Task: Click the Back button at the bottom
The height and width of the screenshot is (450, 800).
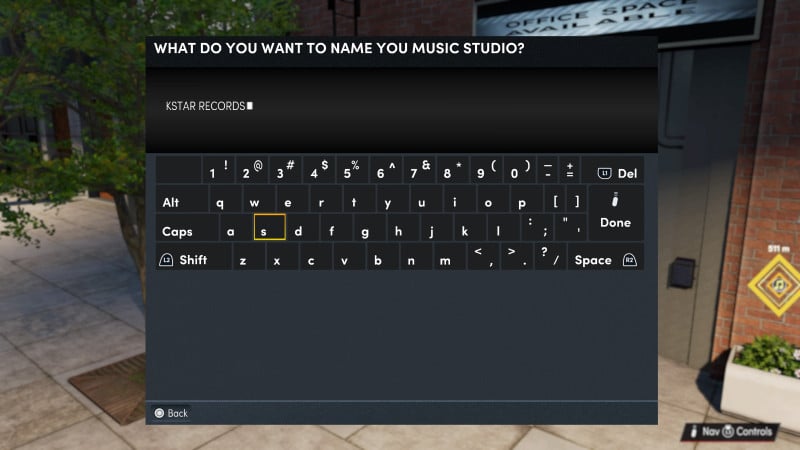Action: [x=170, y=413]
